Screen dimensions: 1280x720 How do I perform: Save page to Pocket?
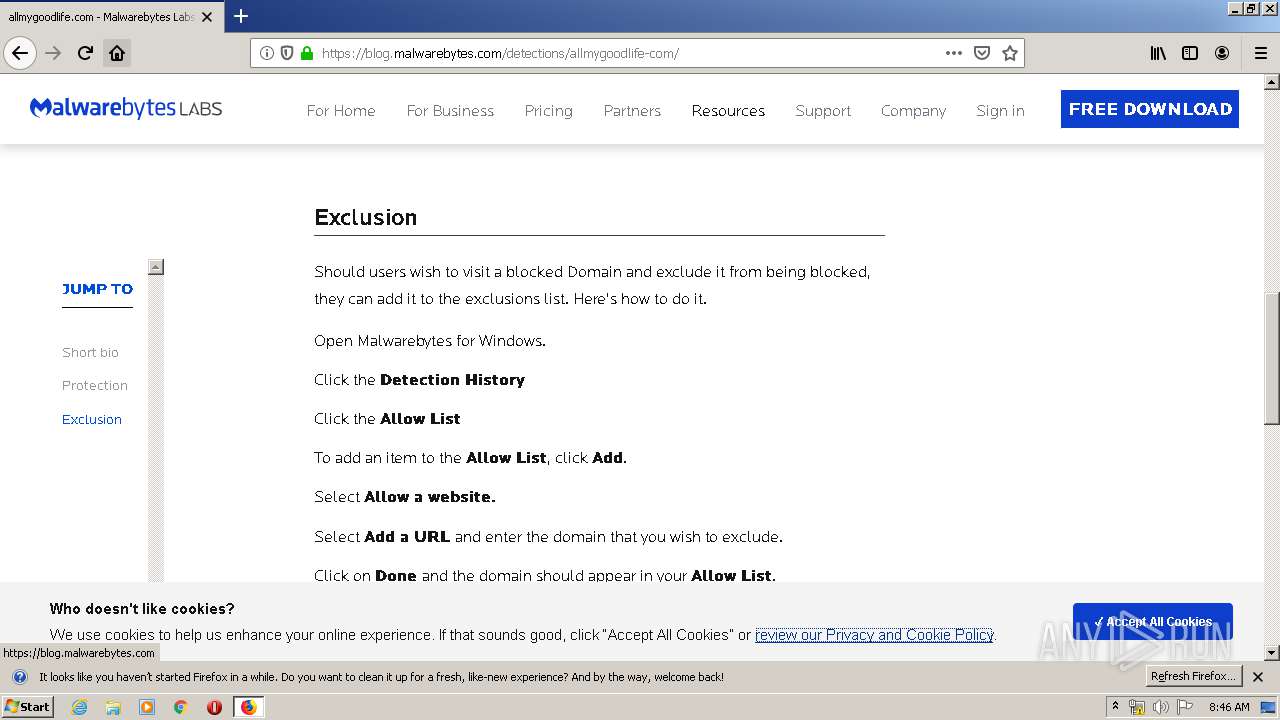[982, 53]
